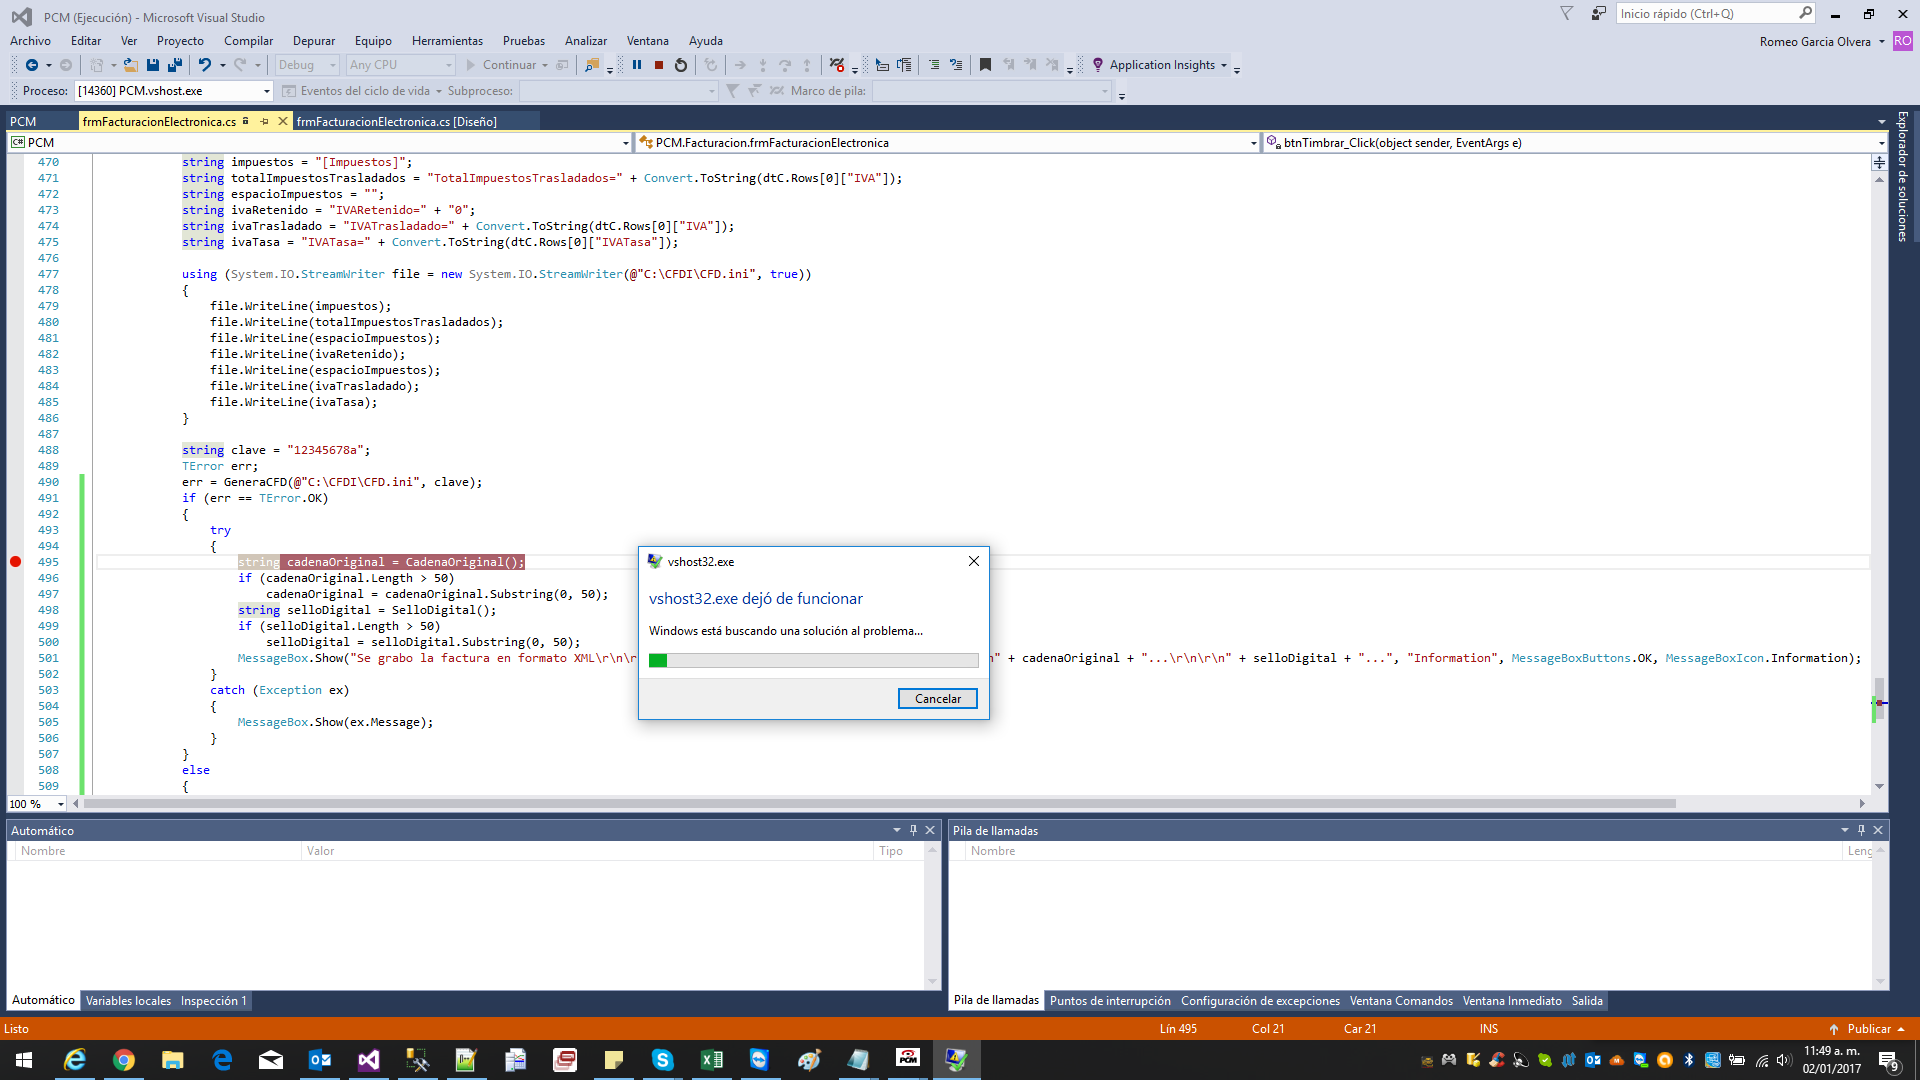
Task: Toggle bookmark icon in toolbar
Action: (985, 65)
